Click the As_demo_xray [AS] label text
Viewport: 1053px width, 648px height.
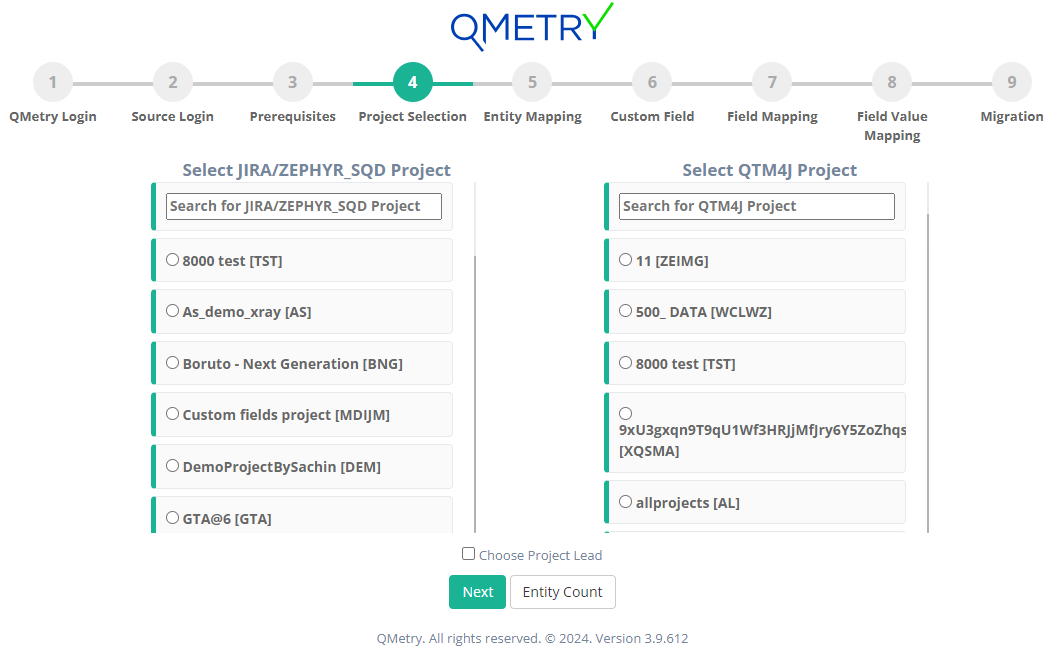click(247, 312)
